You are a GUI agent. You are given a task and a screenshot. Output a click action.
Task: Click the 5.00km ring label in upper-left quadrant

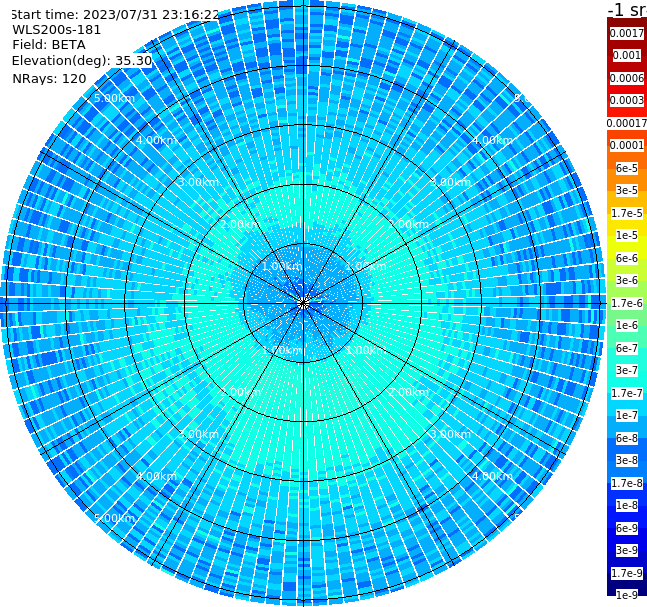tap(114, 98)
